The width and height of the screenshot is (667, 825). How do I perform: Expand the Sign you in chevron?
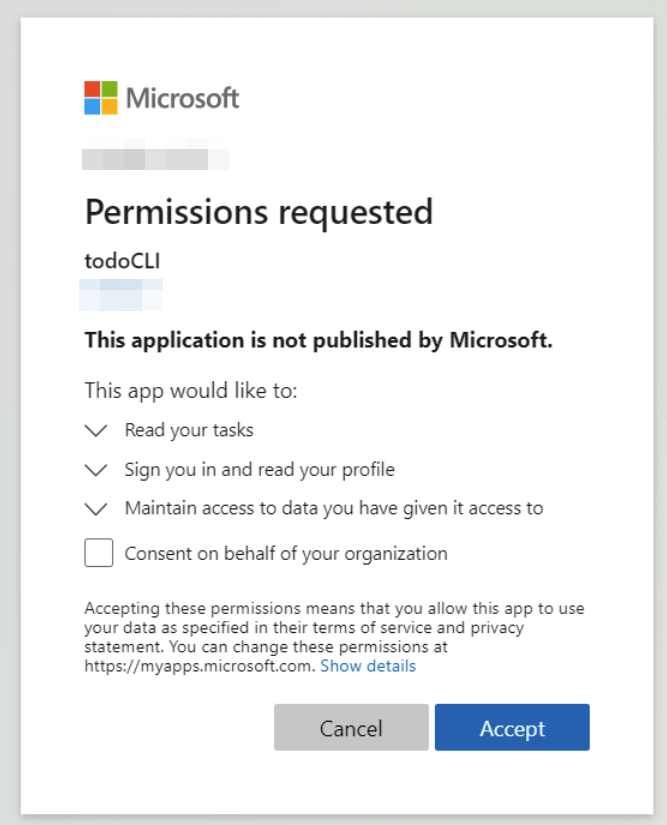pyautogui.click(x=96, y=470)
